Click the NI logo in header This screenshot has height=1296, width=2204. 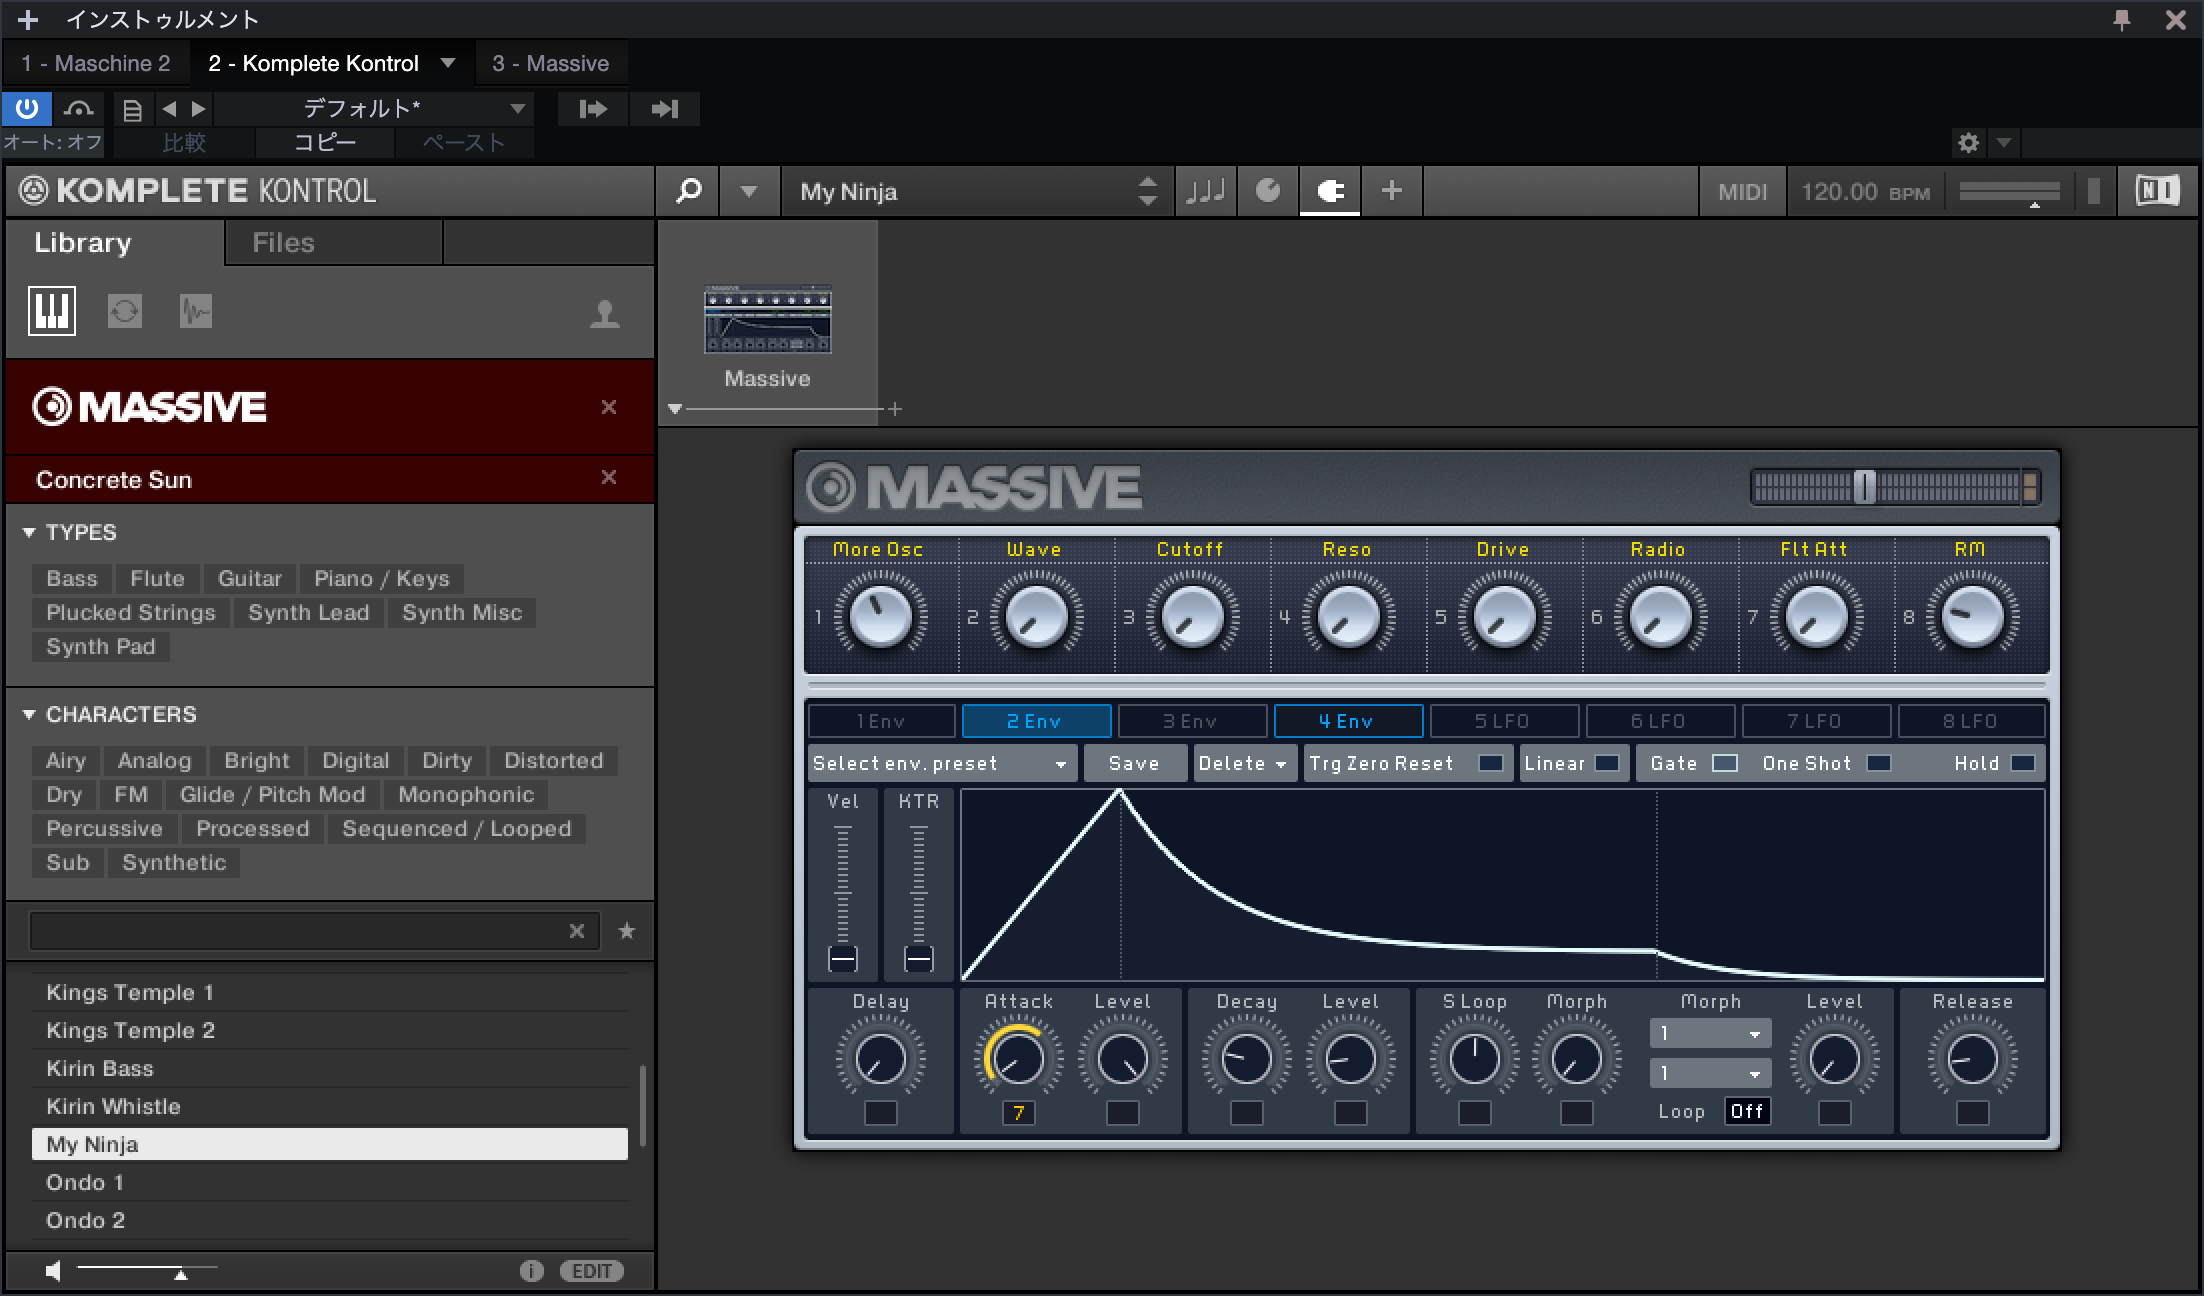coord(2157,191)
